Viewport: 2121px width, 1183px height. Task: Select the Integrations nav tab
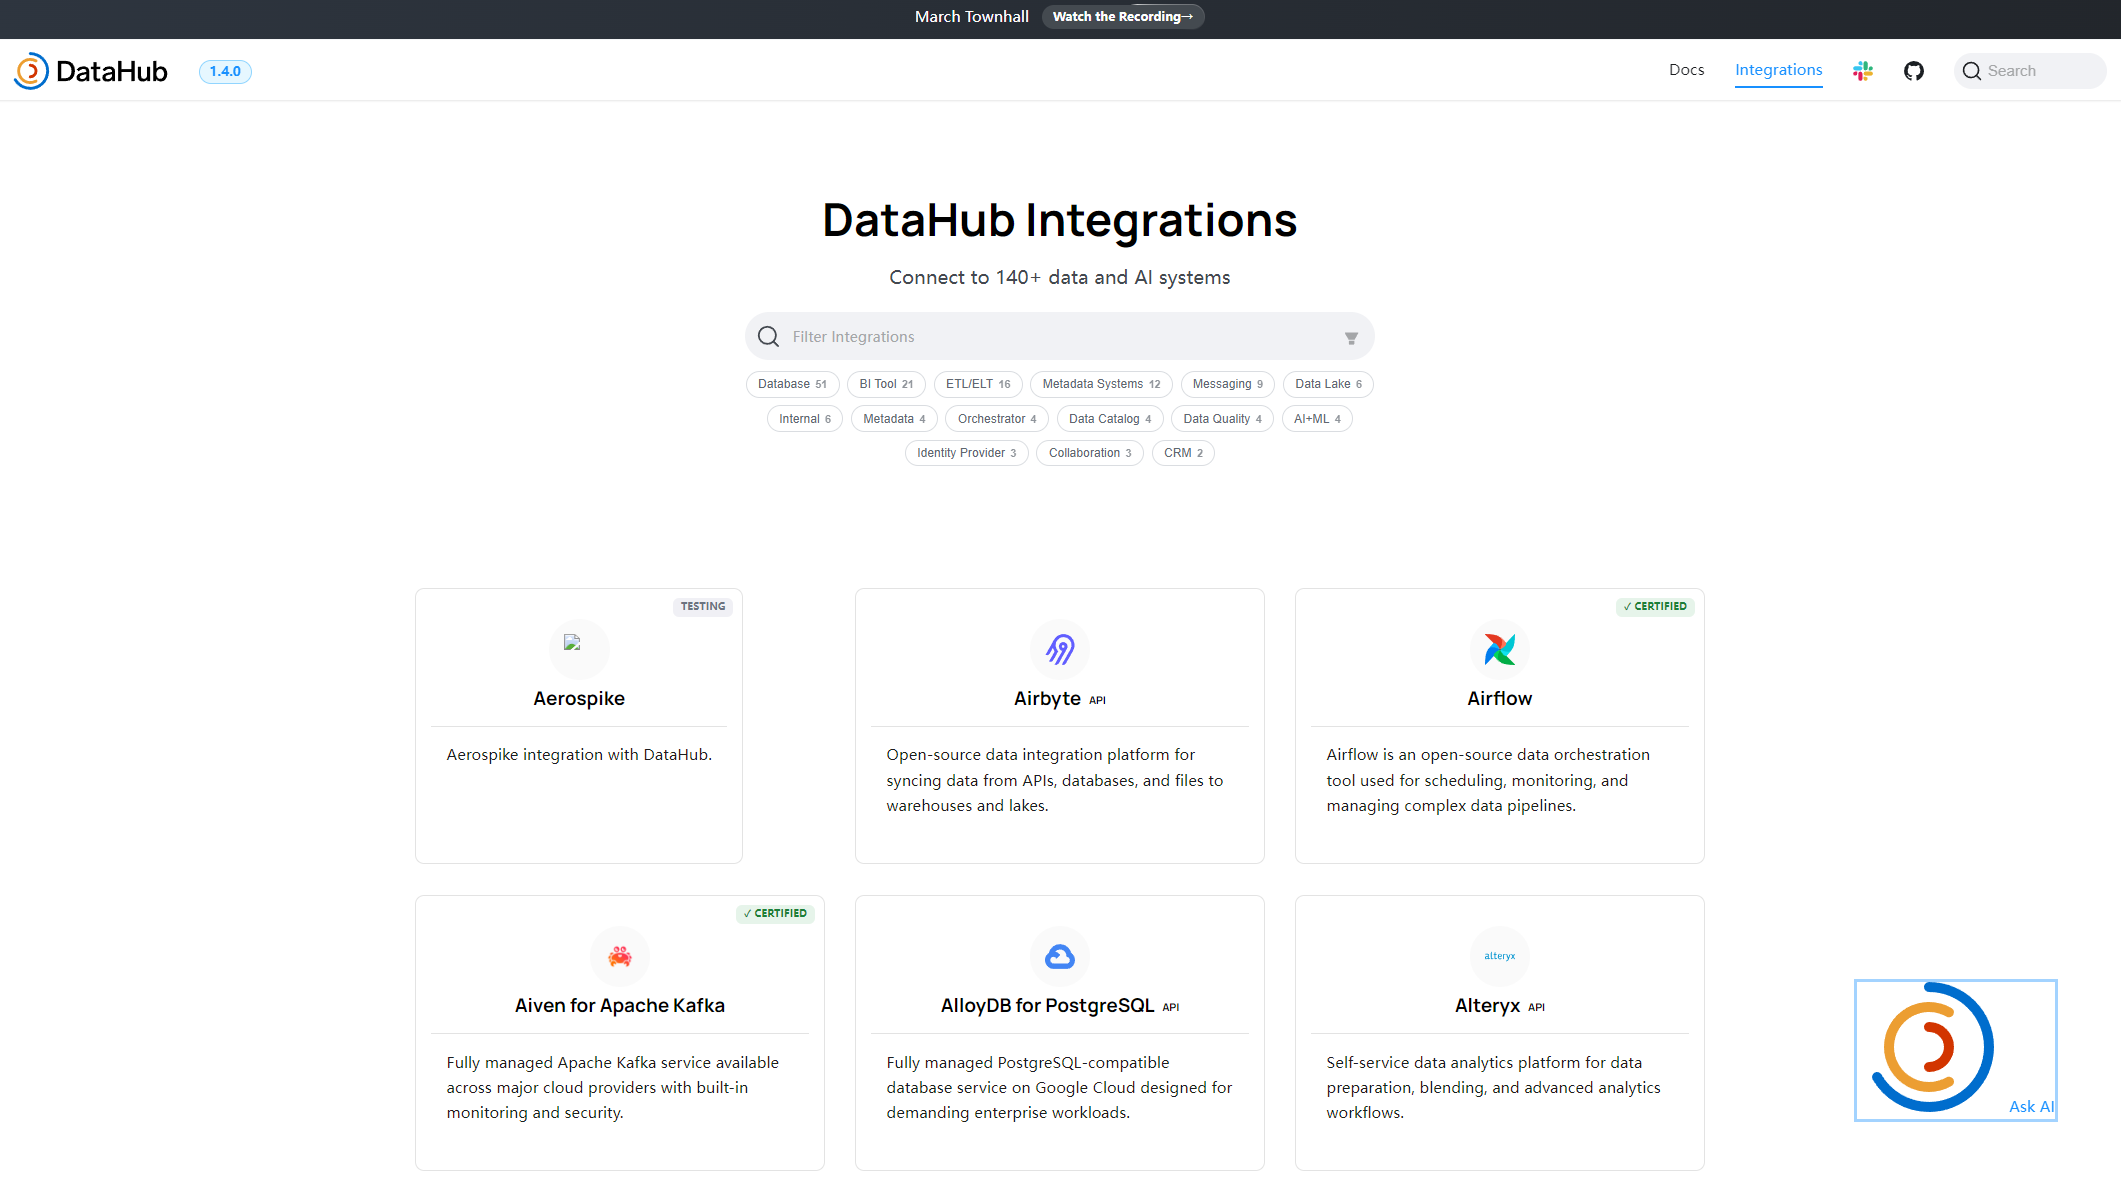pyautogui.click(x=1778, y=70)
